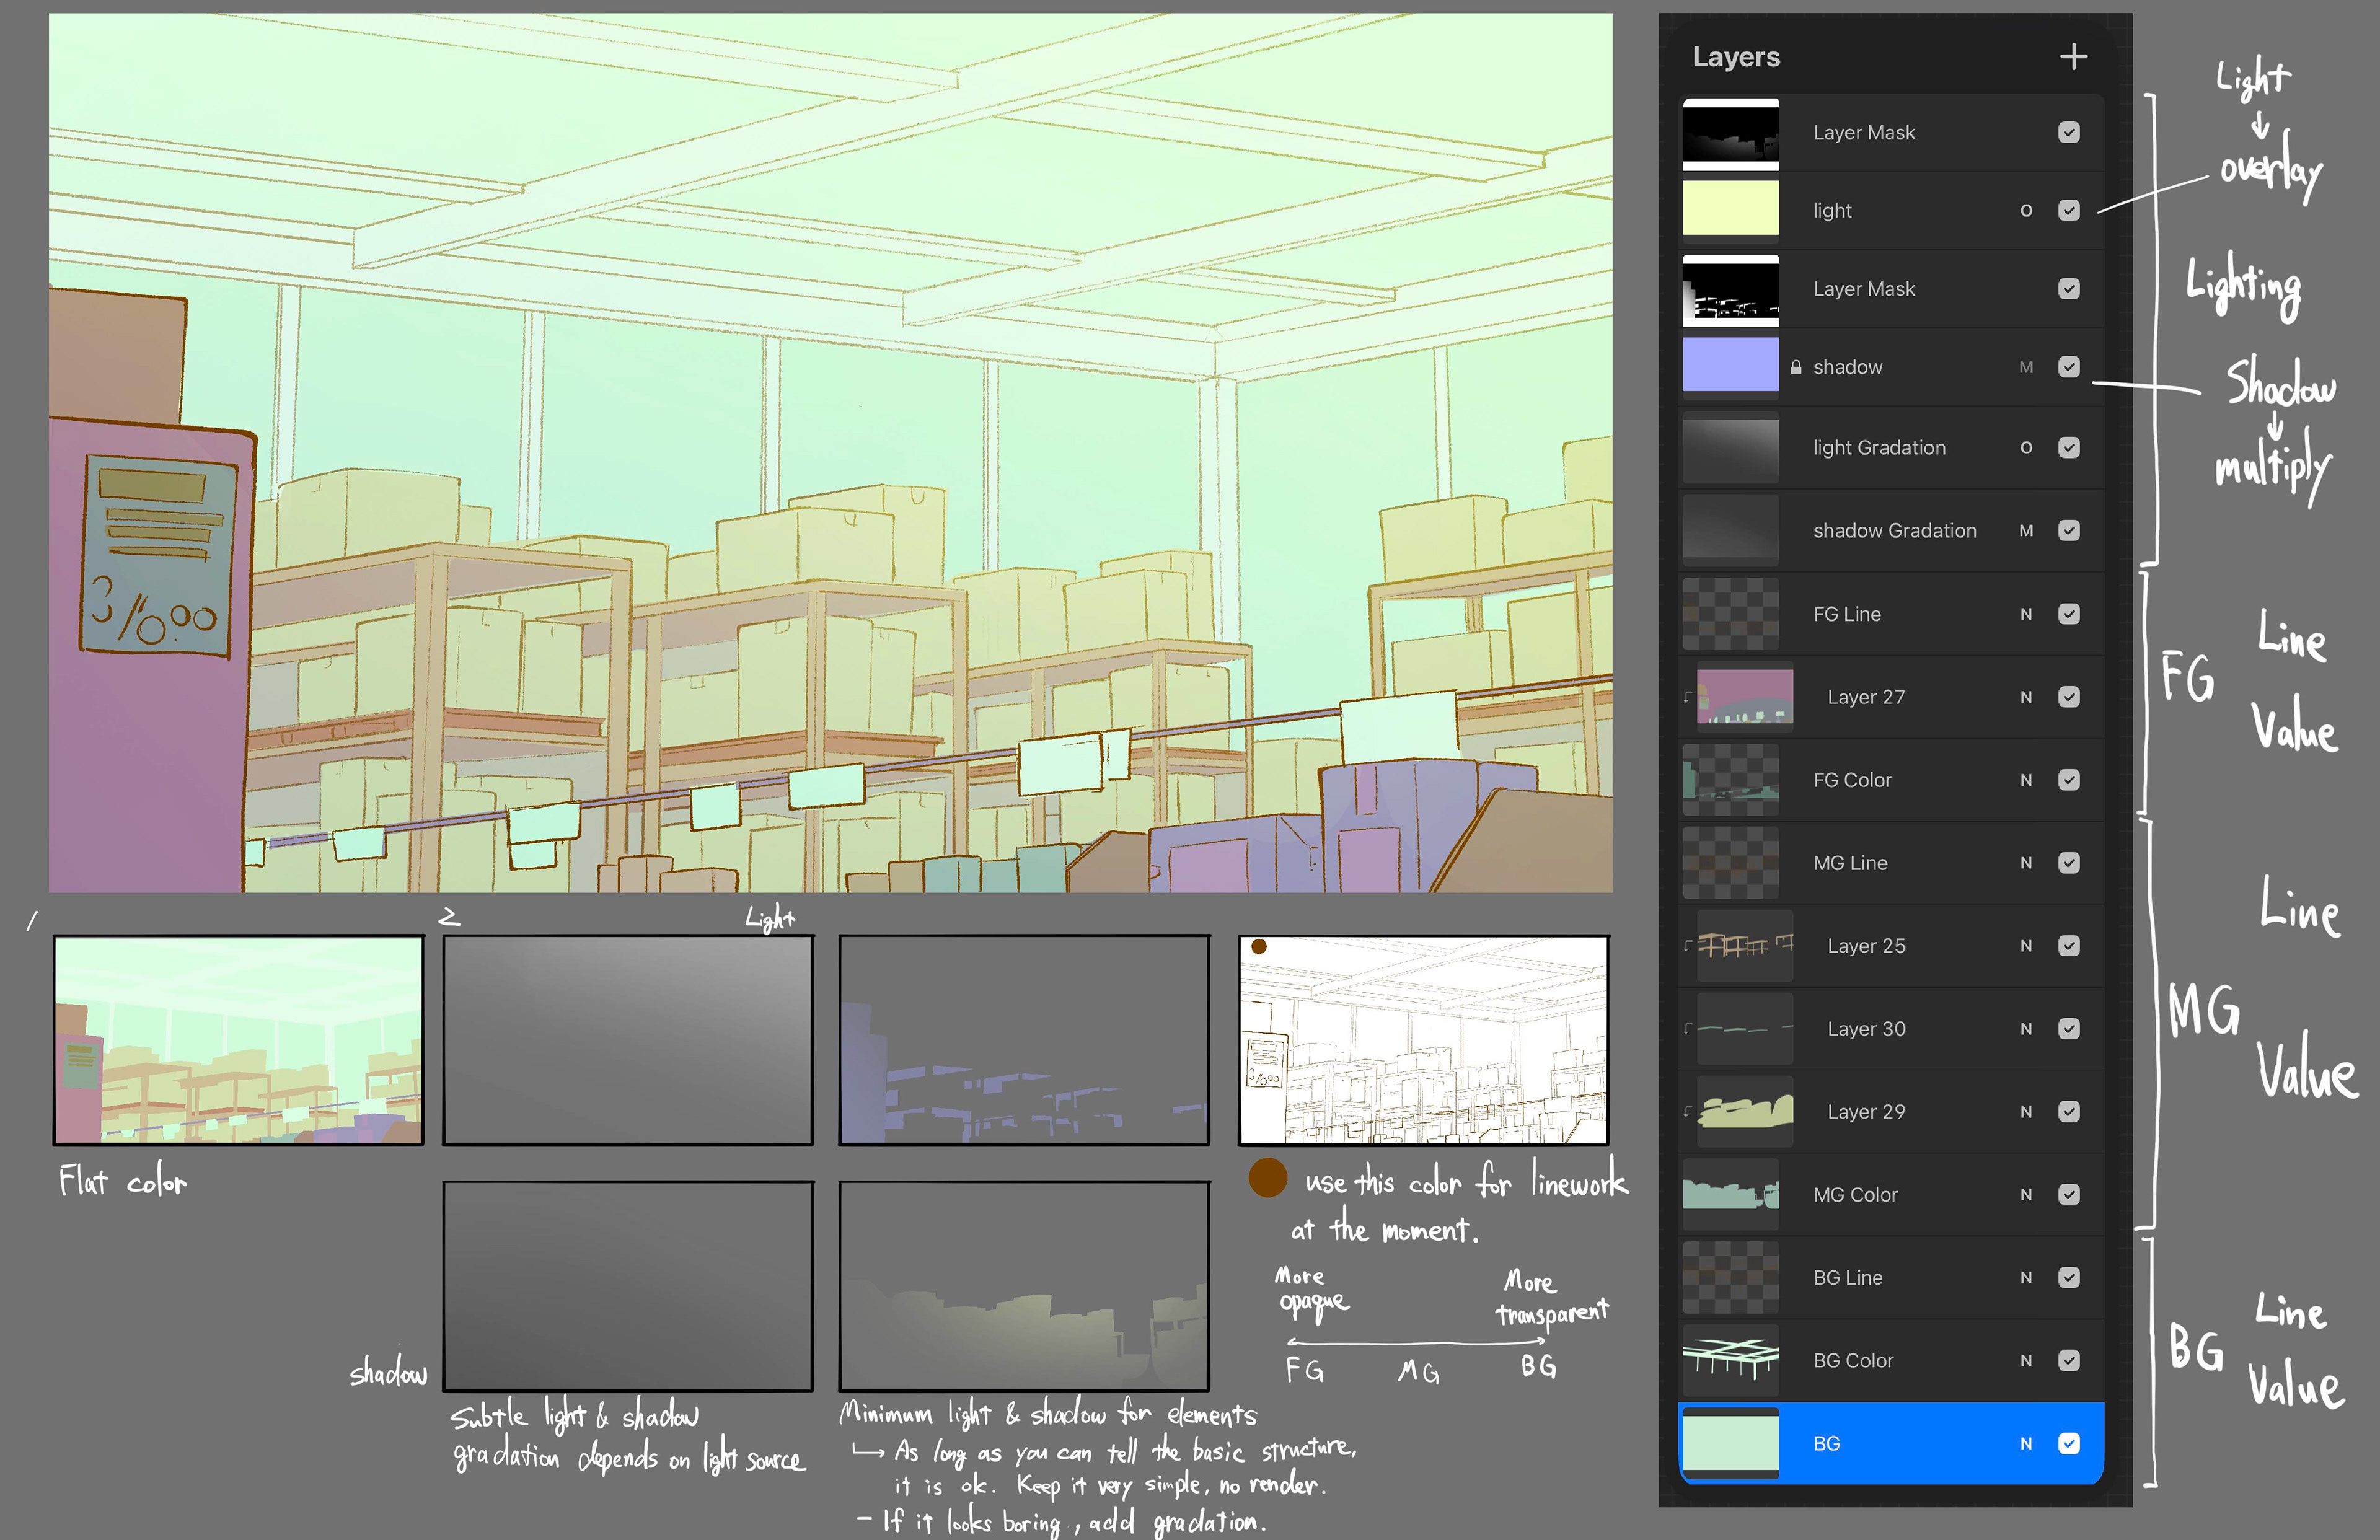This screenshot has width=2380, height=1540.
Task: Click the yellow boxes light preview
Action: (1024, 1286)
